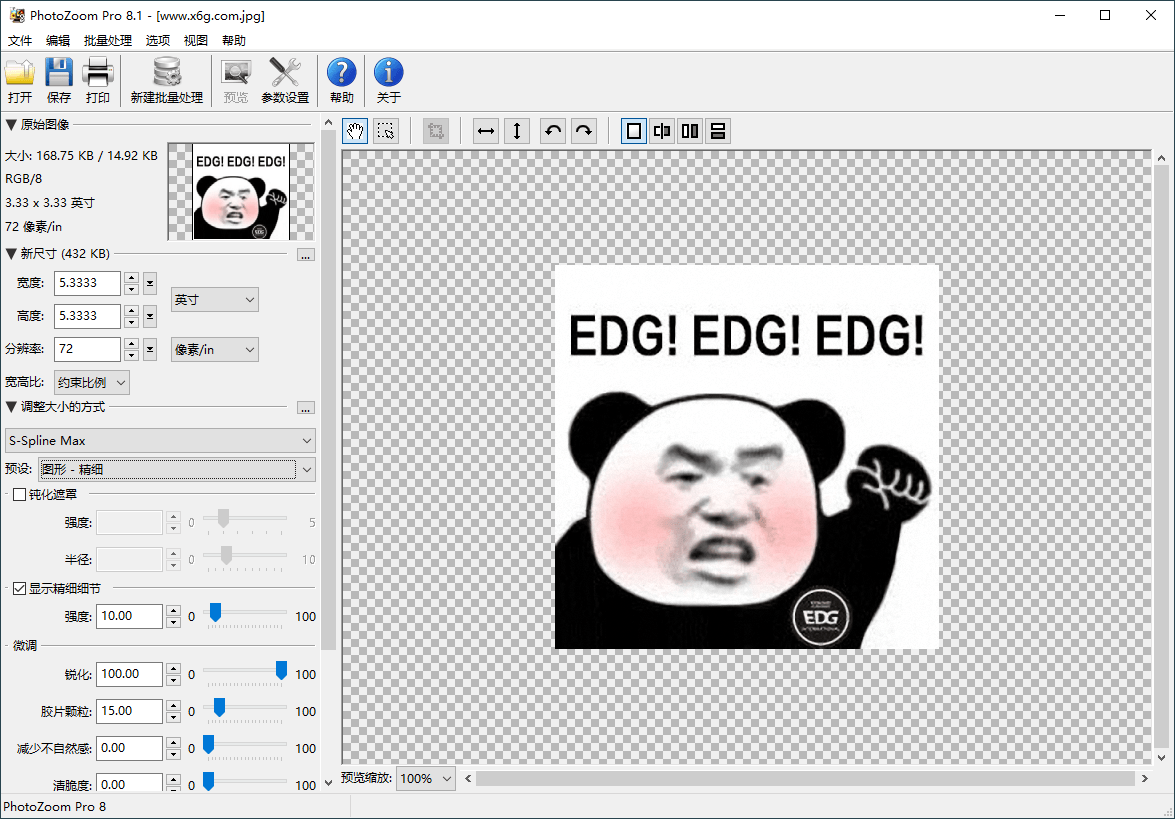Image resolution: width=1175 pixels, height=819 pixels.
Task: Select the hand pan tool
Action: pos(354,131)
